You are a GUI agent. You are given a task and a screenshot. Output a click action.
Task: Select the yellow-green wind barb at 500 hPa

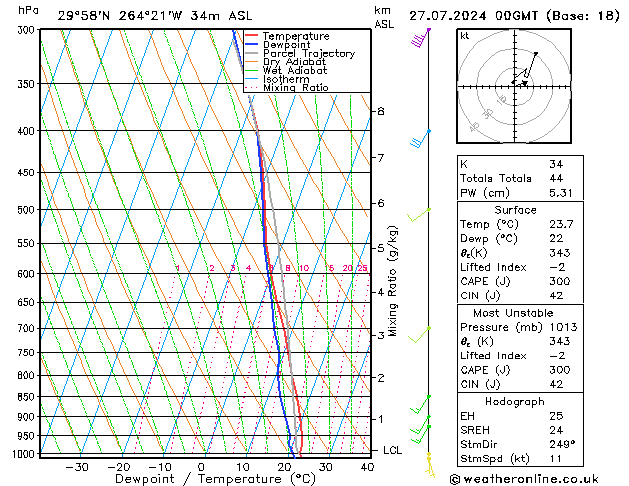tap(422, 214)
